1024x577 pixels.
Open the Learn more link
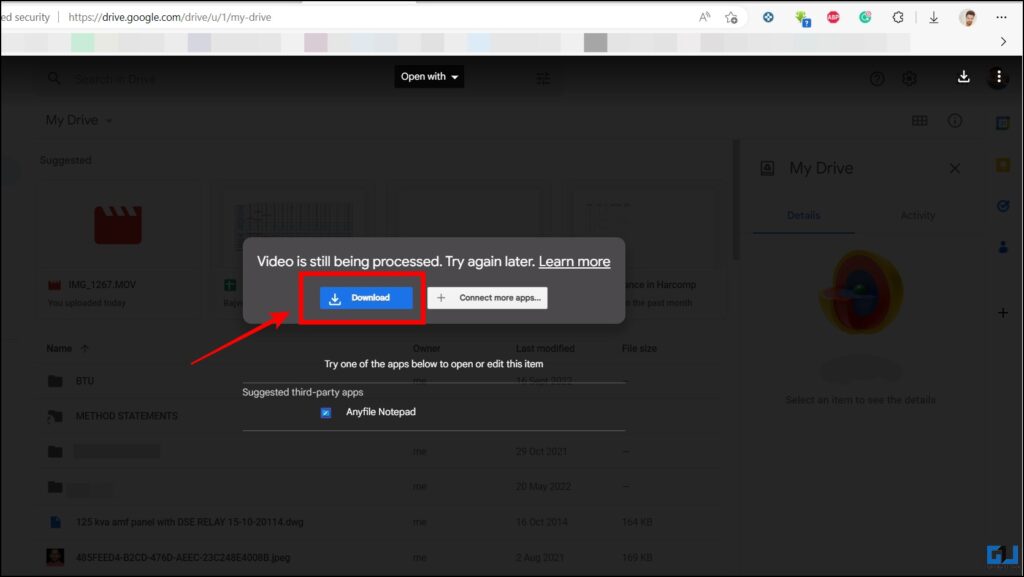pos(574,261)
